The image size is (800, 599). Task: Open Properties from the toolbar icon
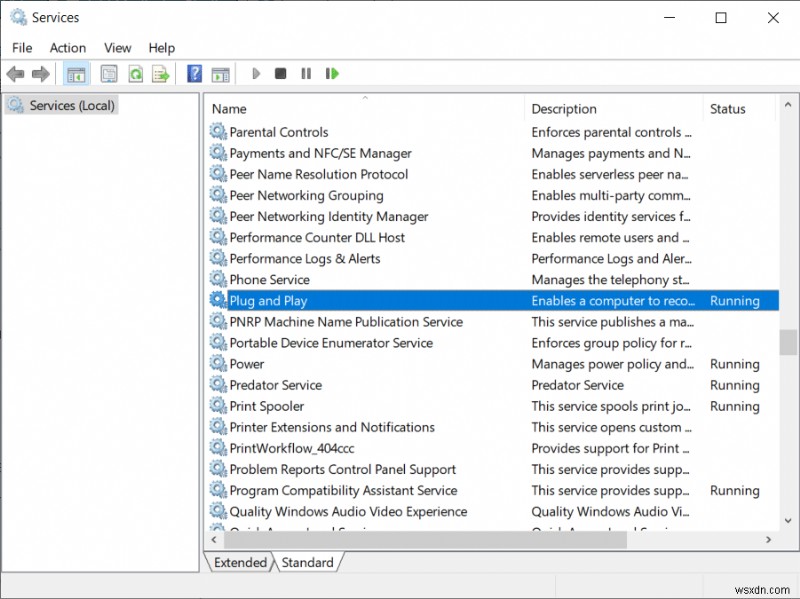click(109, 74)
